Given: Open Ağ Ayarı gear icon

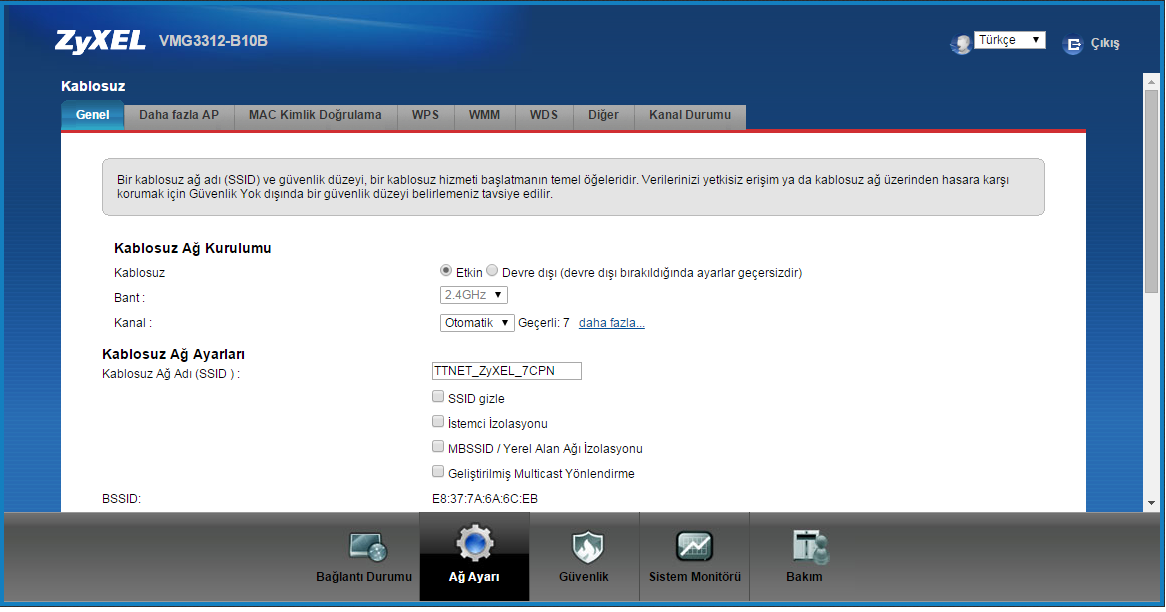Looking at the screenshot, I should tap(474, 544).
